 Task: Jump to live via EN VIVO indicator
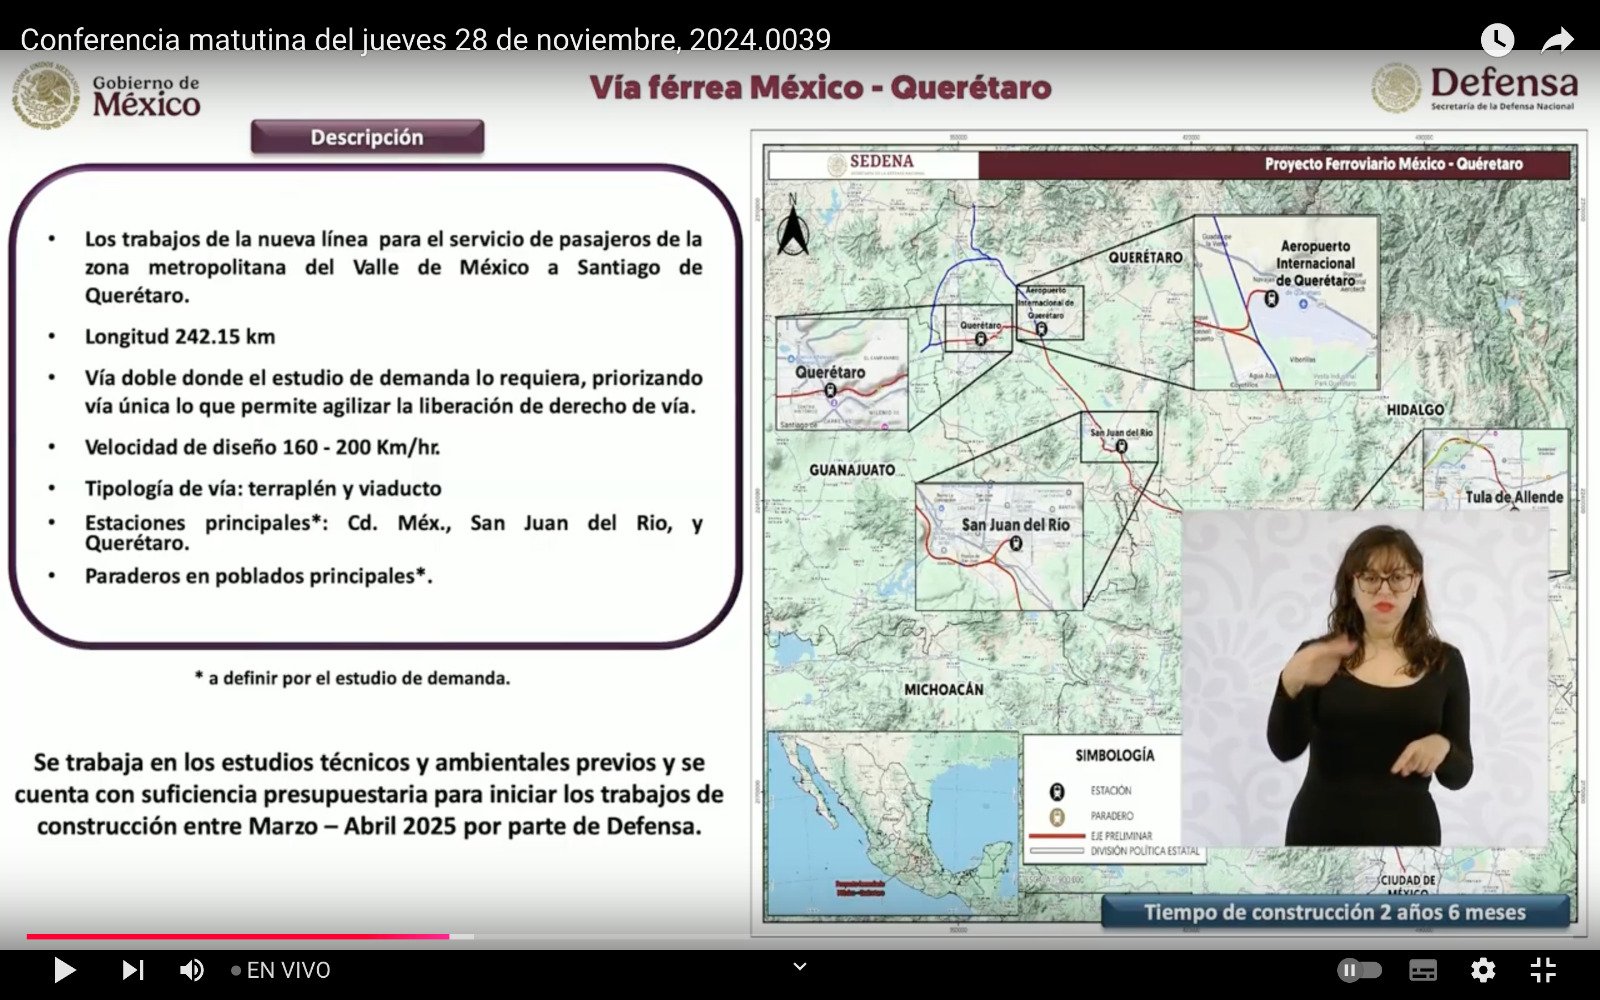pos(280,970)
